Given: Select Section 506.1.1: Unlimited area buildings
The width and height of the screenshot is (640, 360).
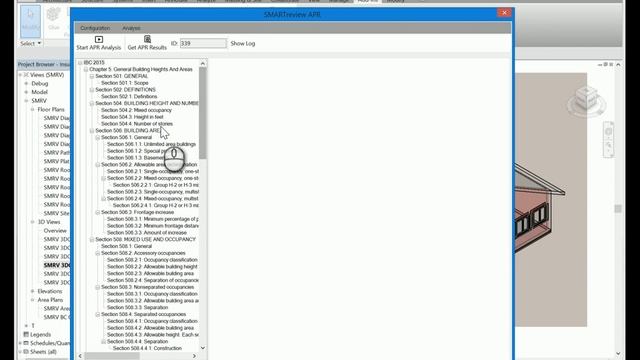Looking at the screenshot, I should [151, 144].
